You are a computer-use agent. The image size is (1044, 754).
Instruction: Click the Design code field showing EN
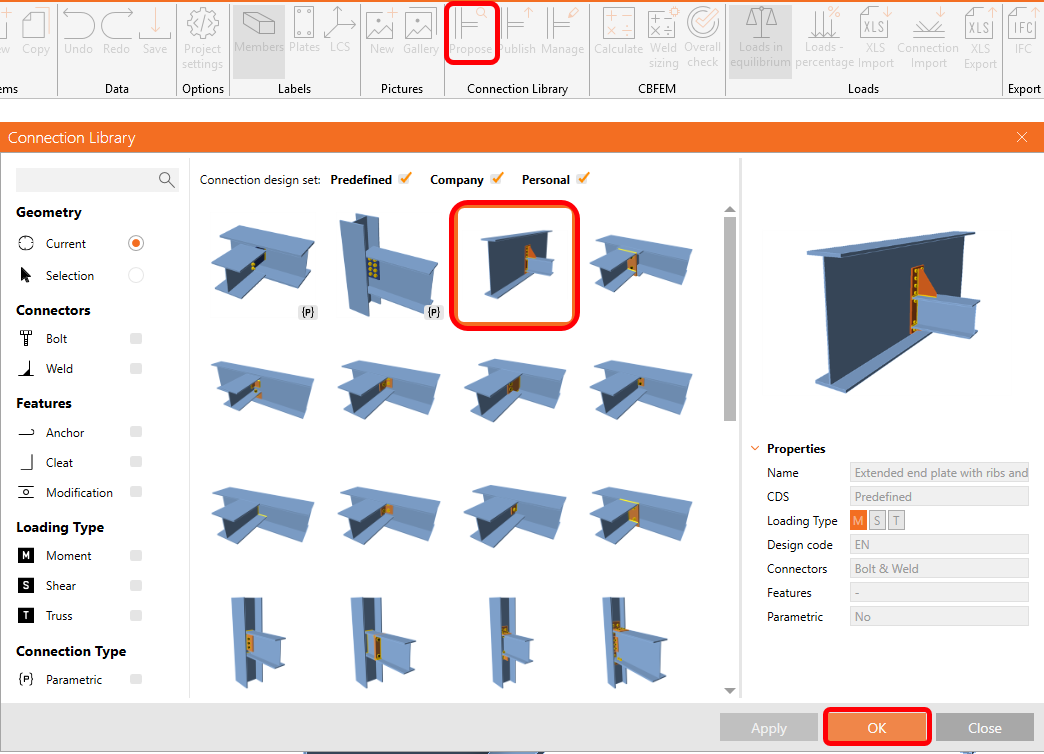tap(939, 544)
